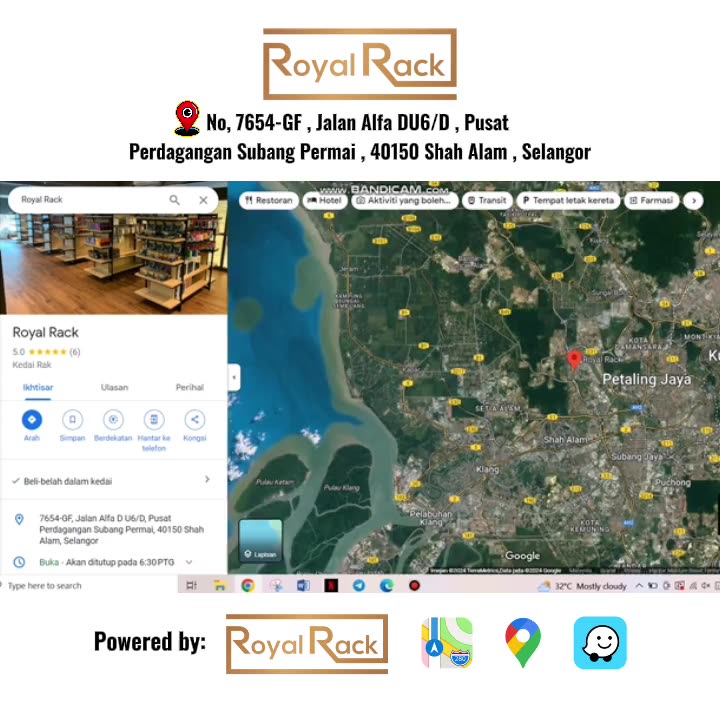Click the six reviews count link

tap(75, 352)
